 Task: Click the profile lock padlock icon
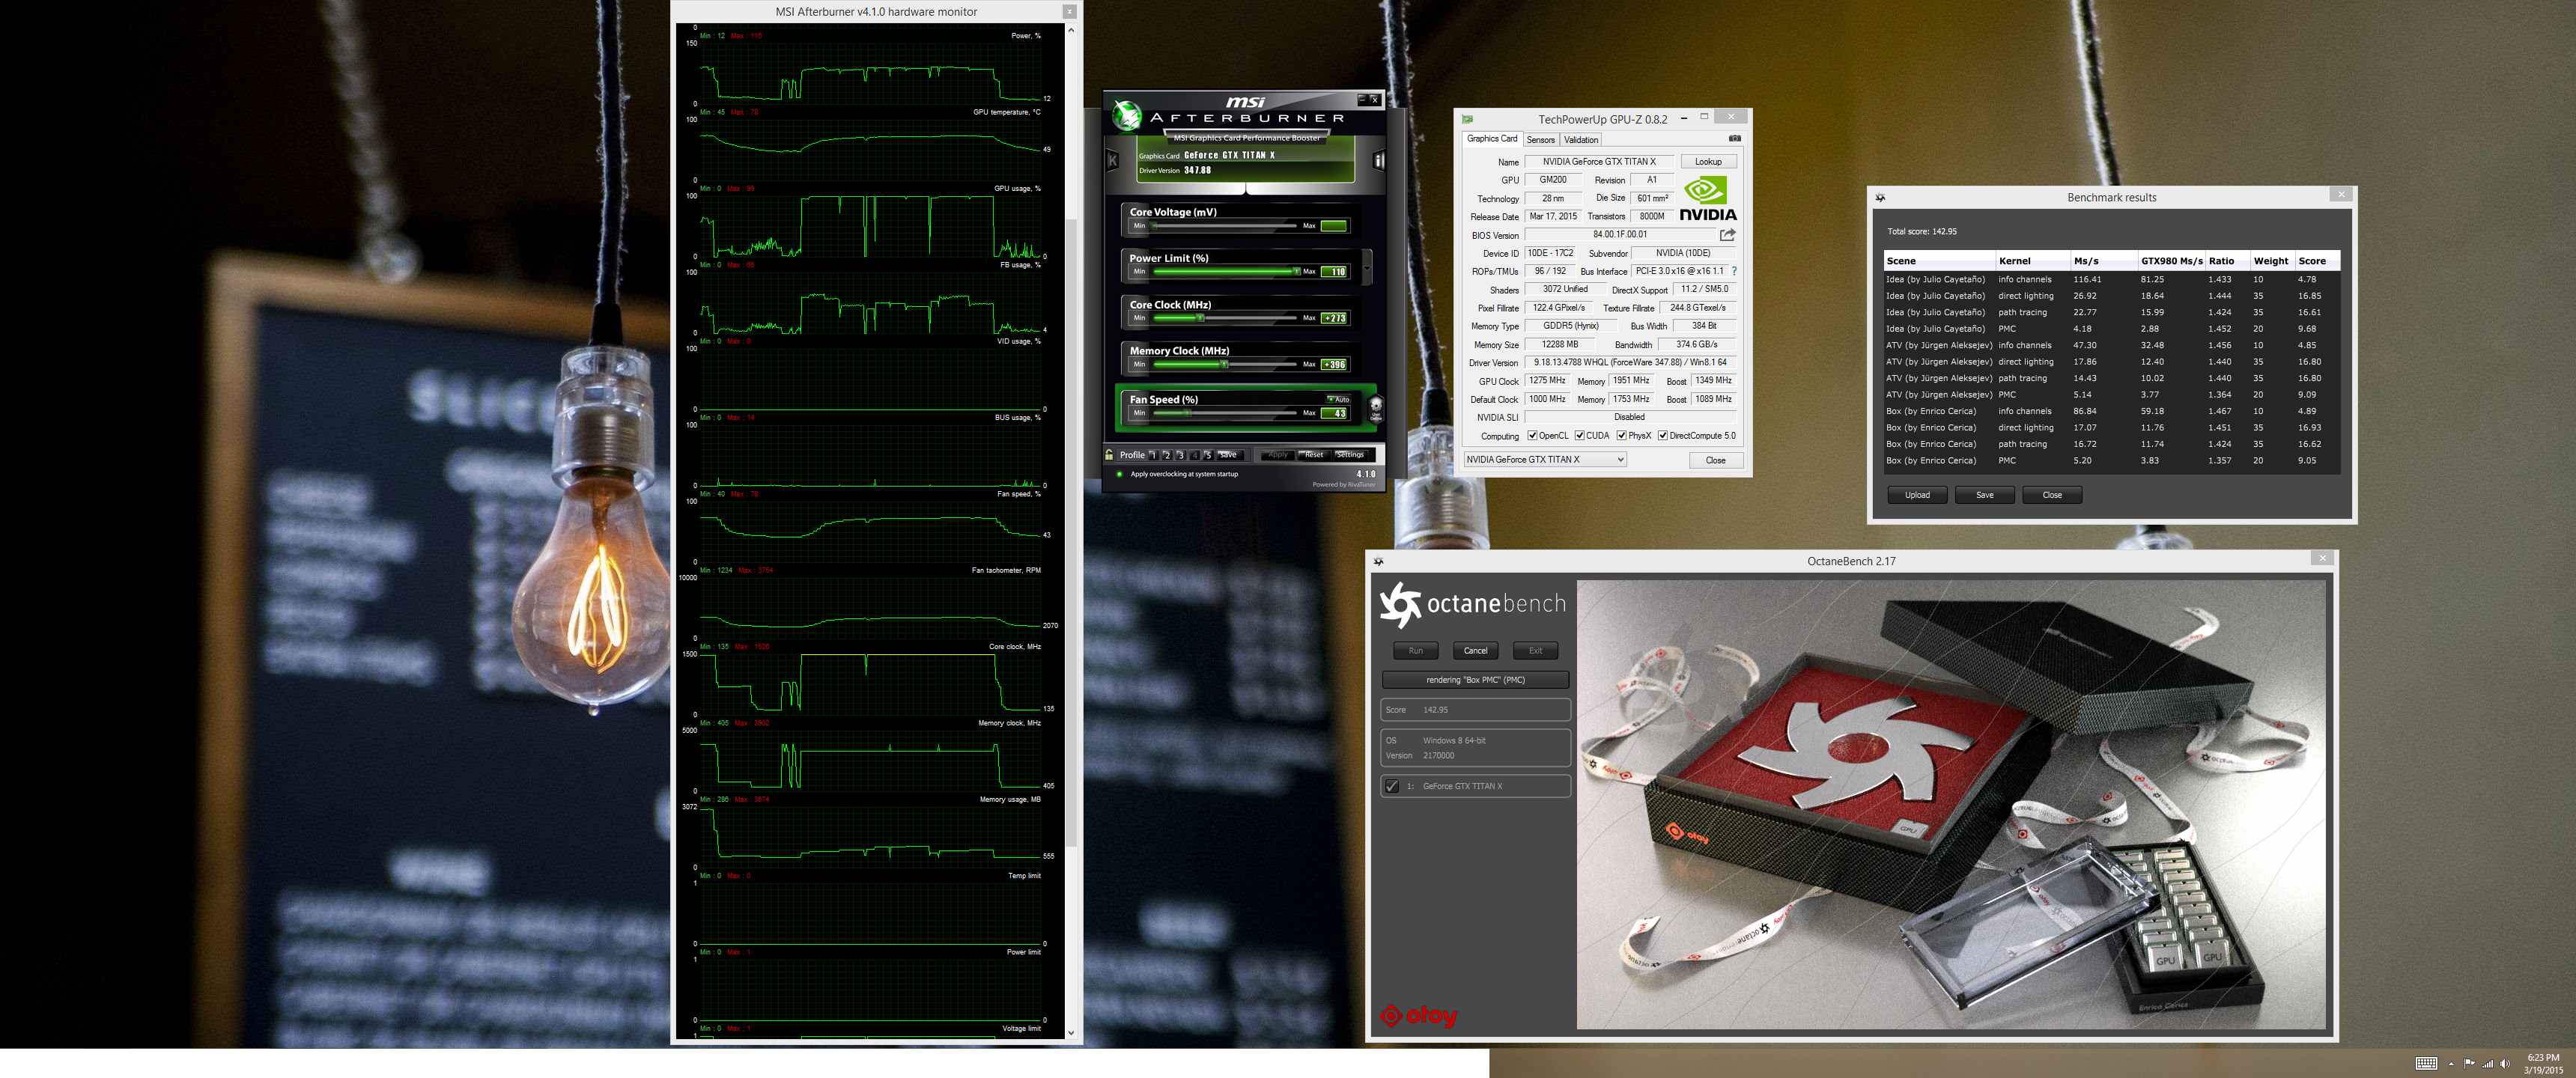[1109, 455]
